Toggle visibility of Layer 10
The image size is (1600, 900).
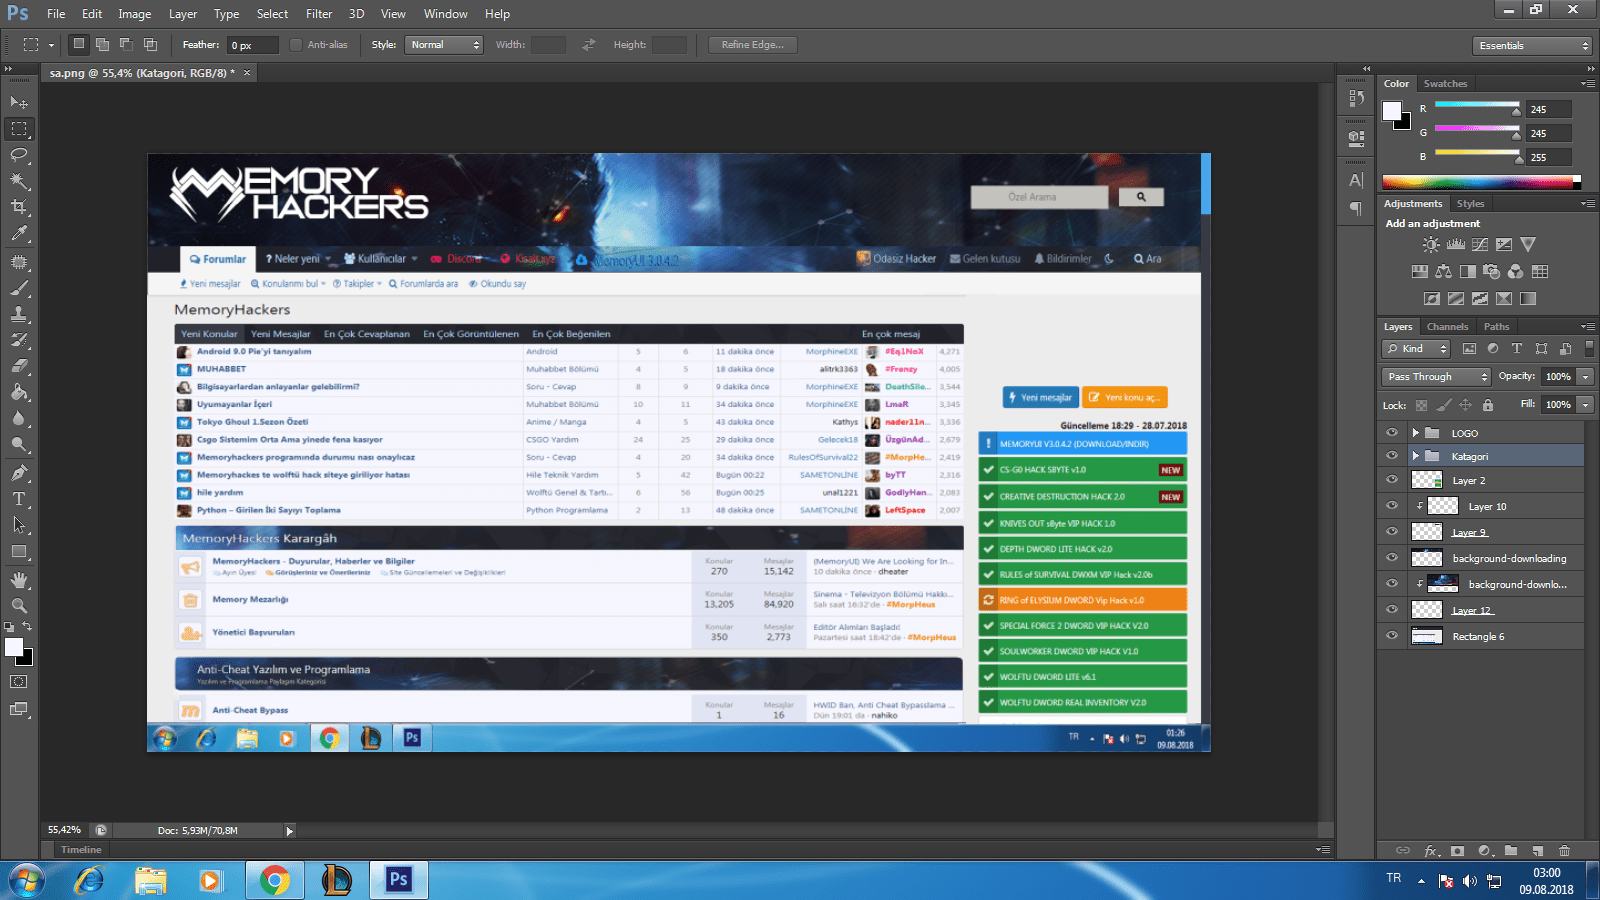pyautogui.click(x=1392, y=506)
